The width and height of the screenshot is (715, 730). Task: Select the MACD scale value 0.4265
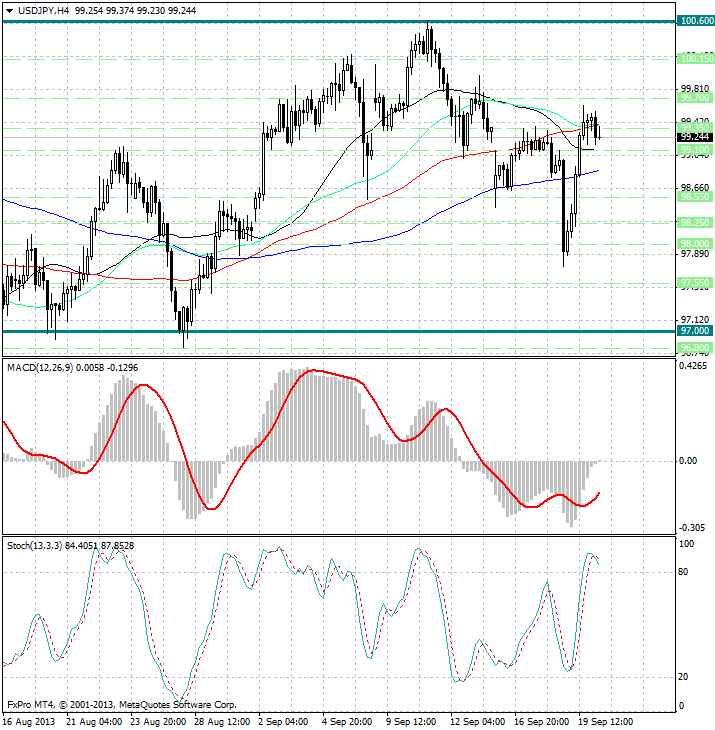point(693,366)
